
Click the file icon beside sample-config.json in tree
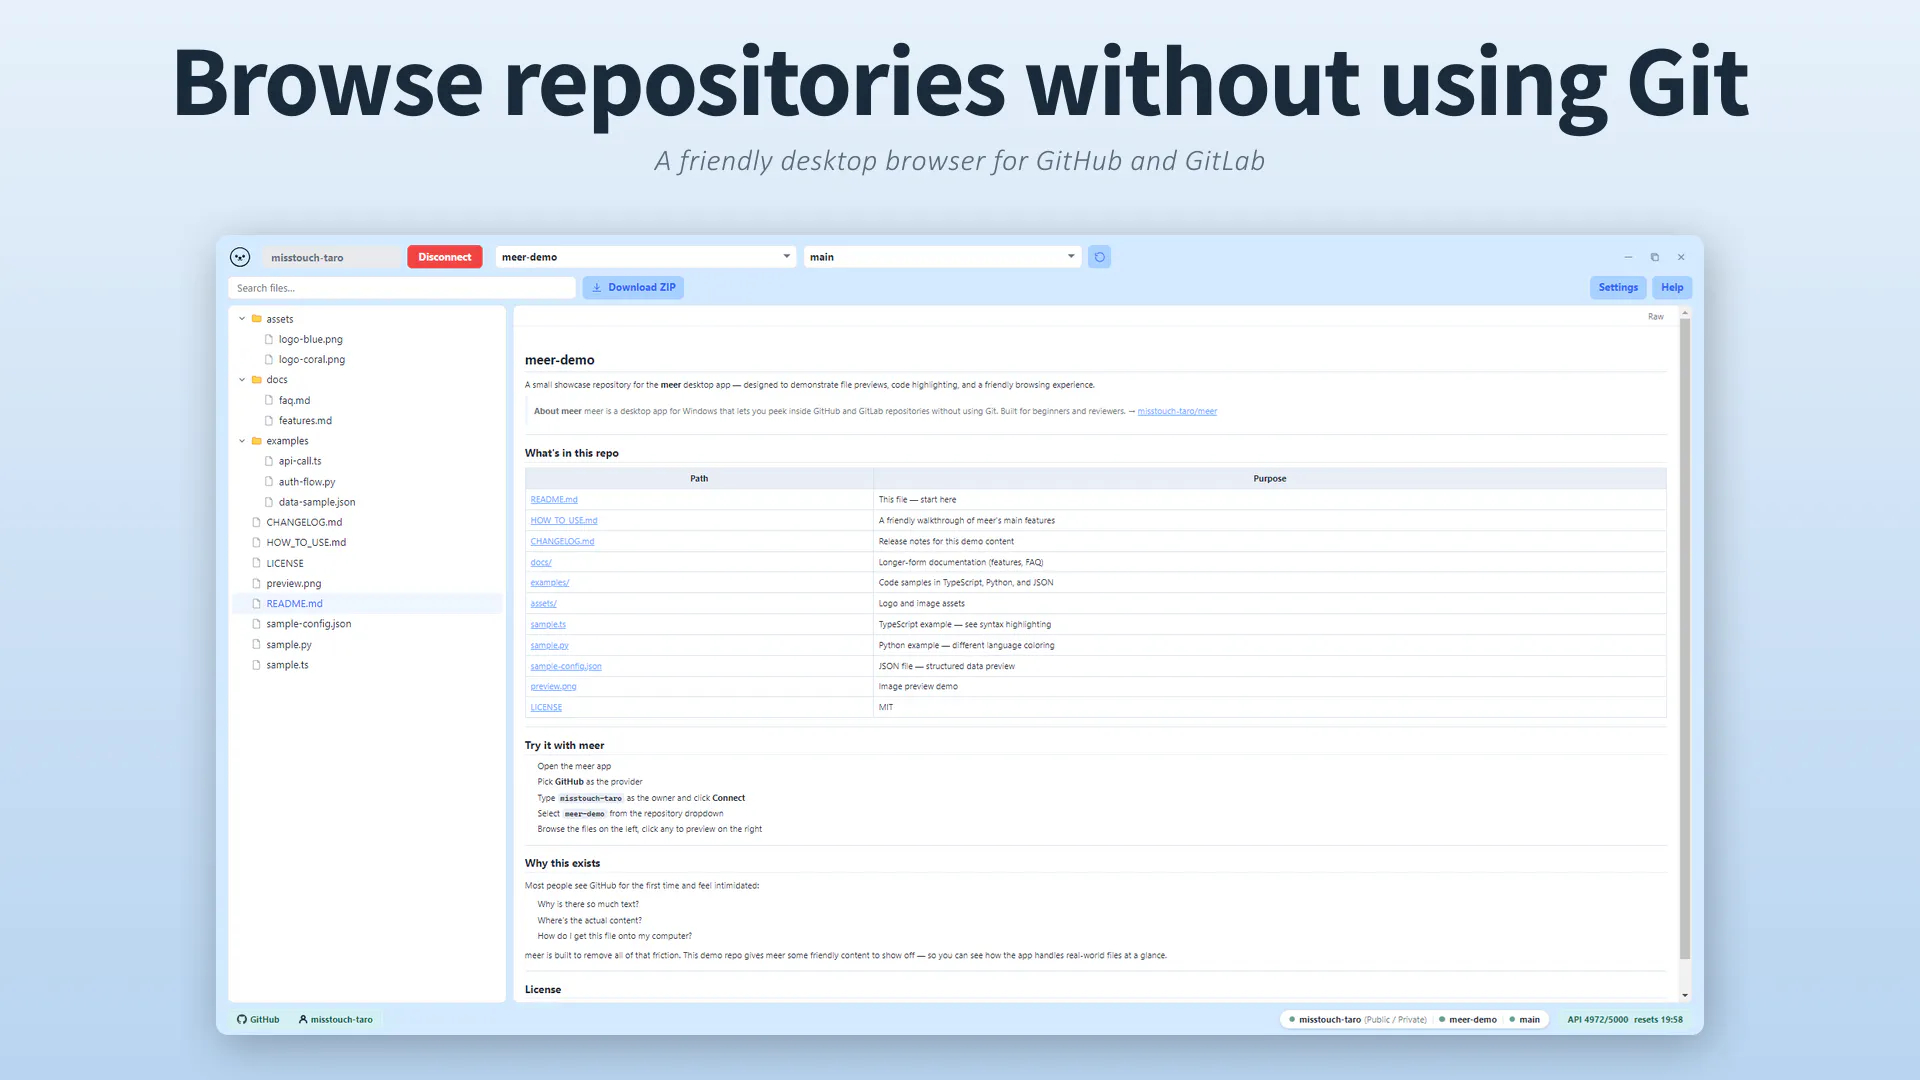click(257, 624)
